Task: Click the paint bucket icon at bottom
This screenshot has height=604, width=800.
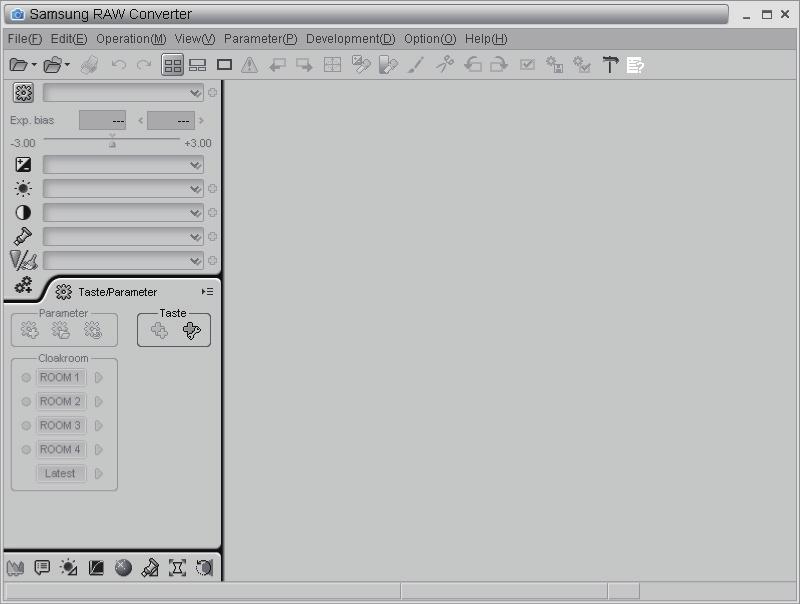Action: click(x=150, y=567)
